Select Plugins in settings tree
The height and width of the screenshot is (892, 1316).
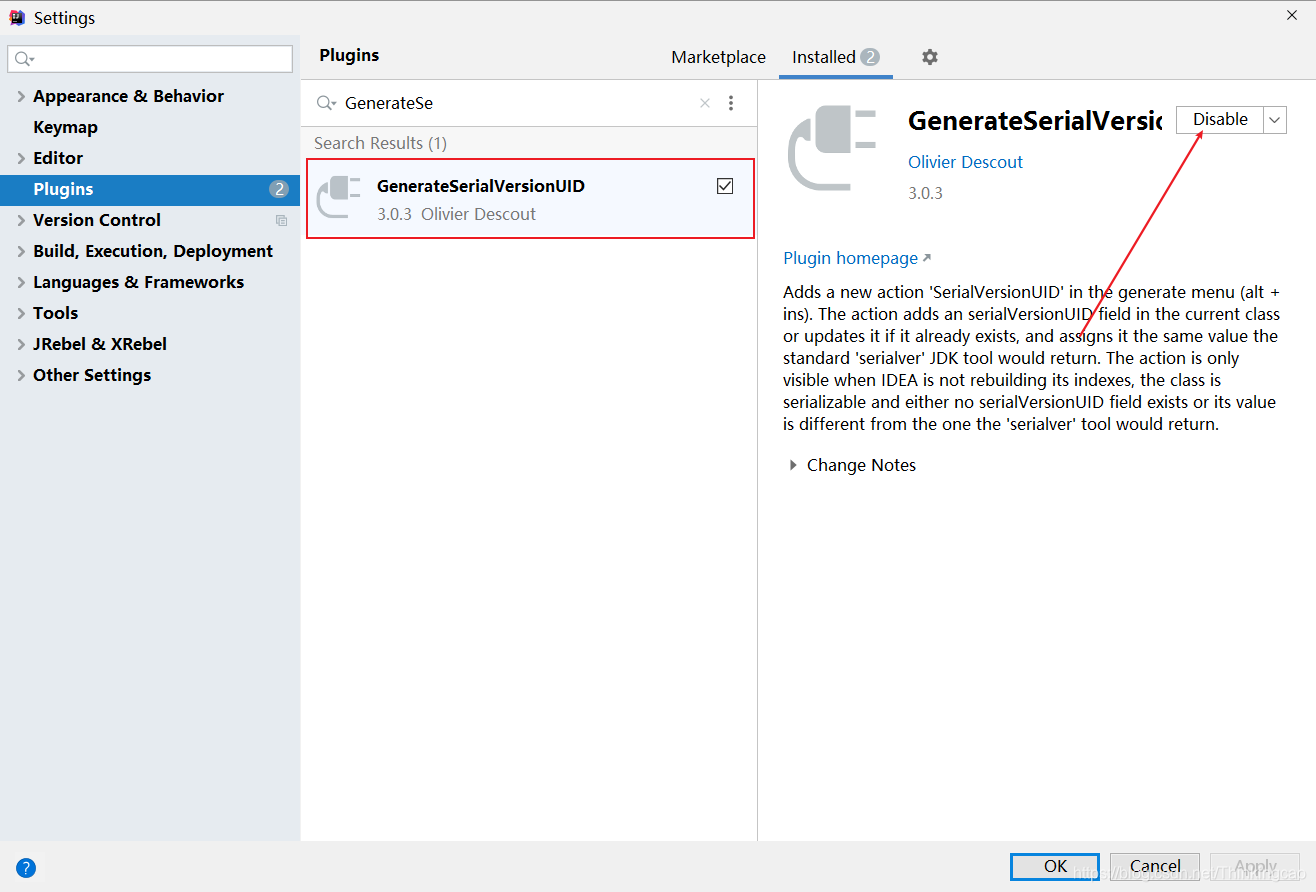(150, 189)
